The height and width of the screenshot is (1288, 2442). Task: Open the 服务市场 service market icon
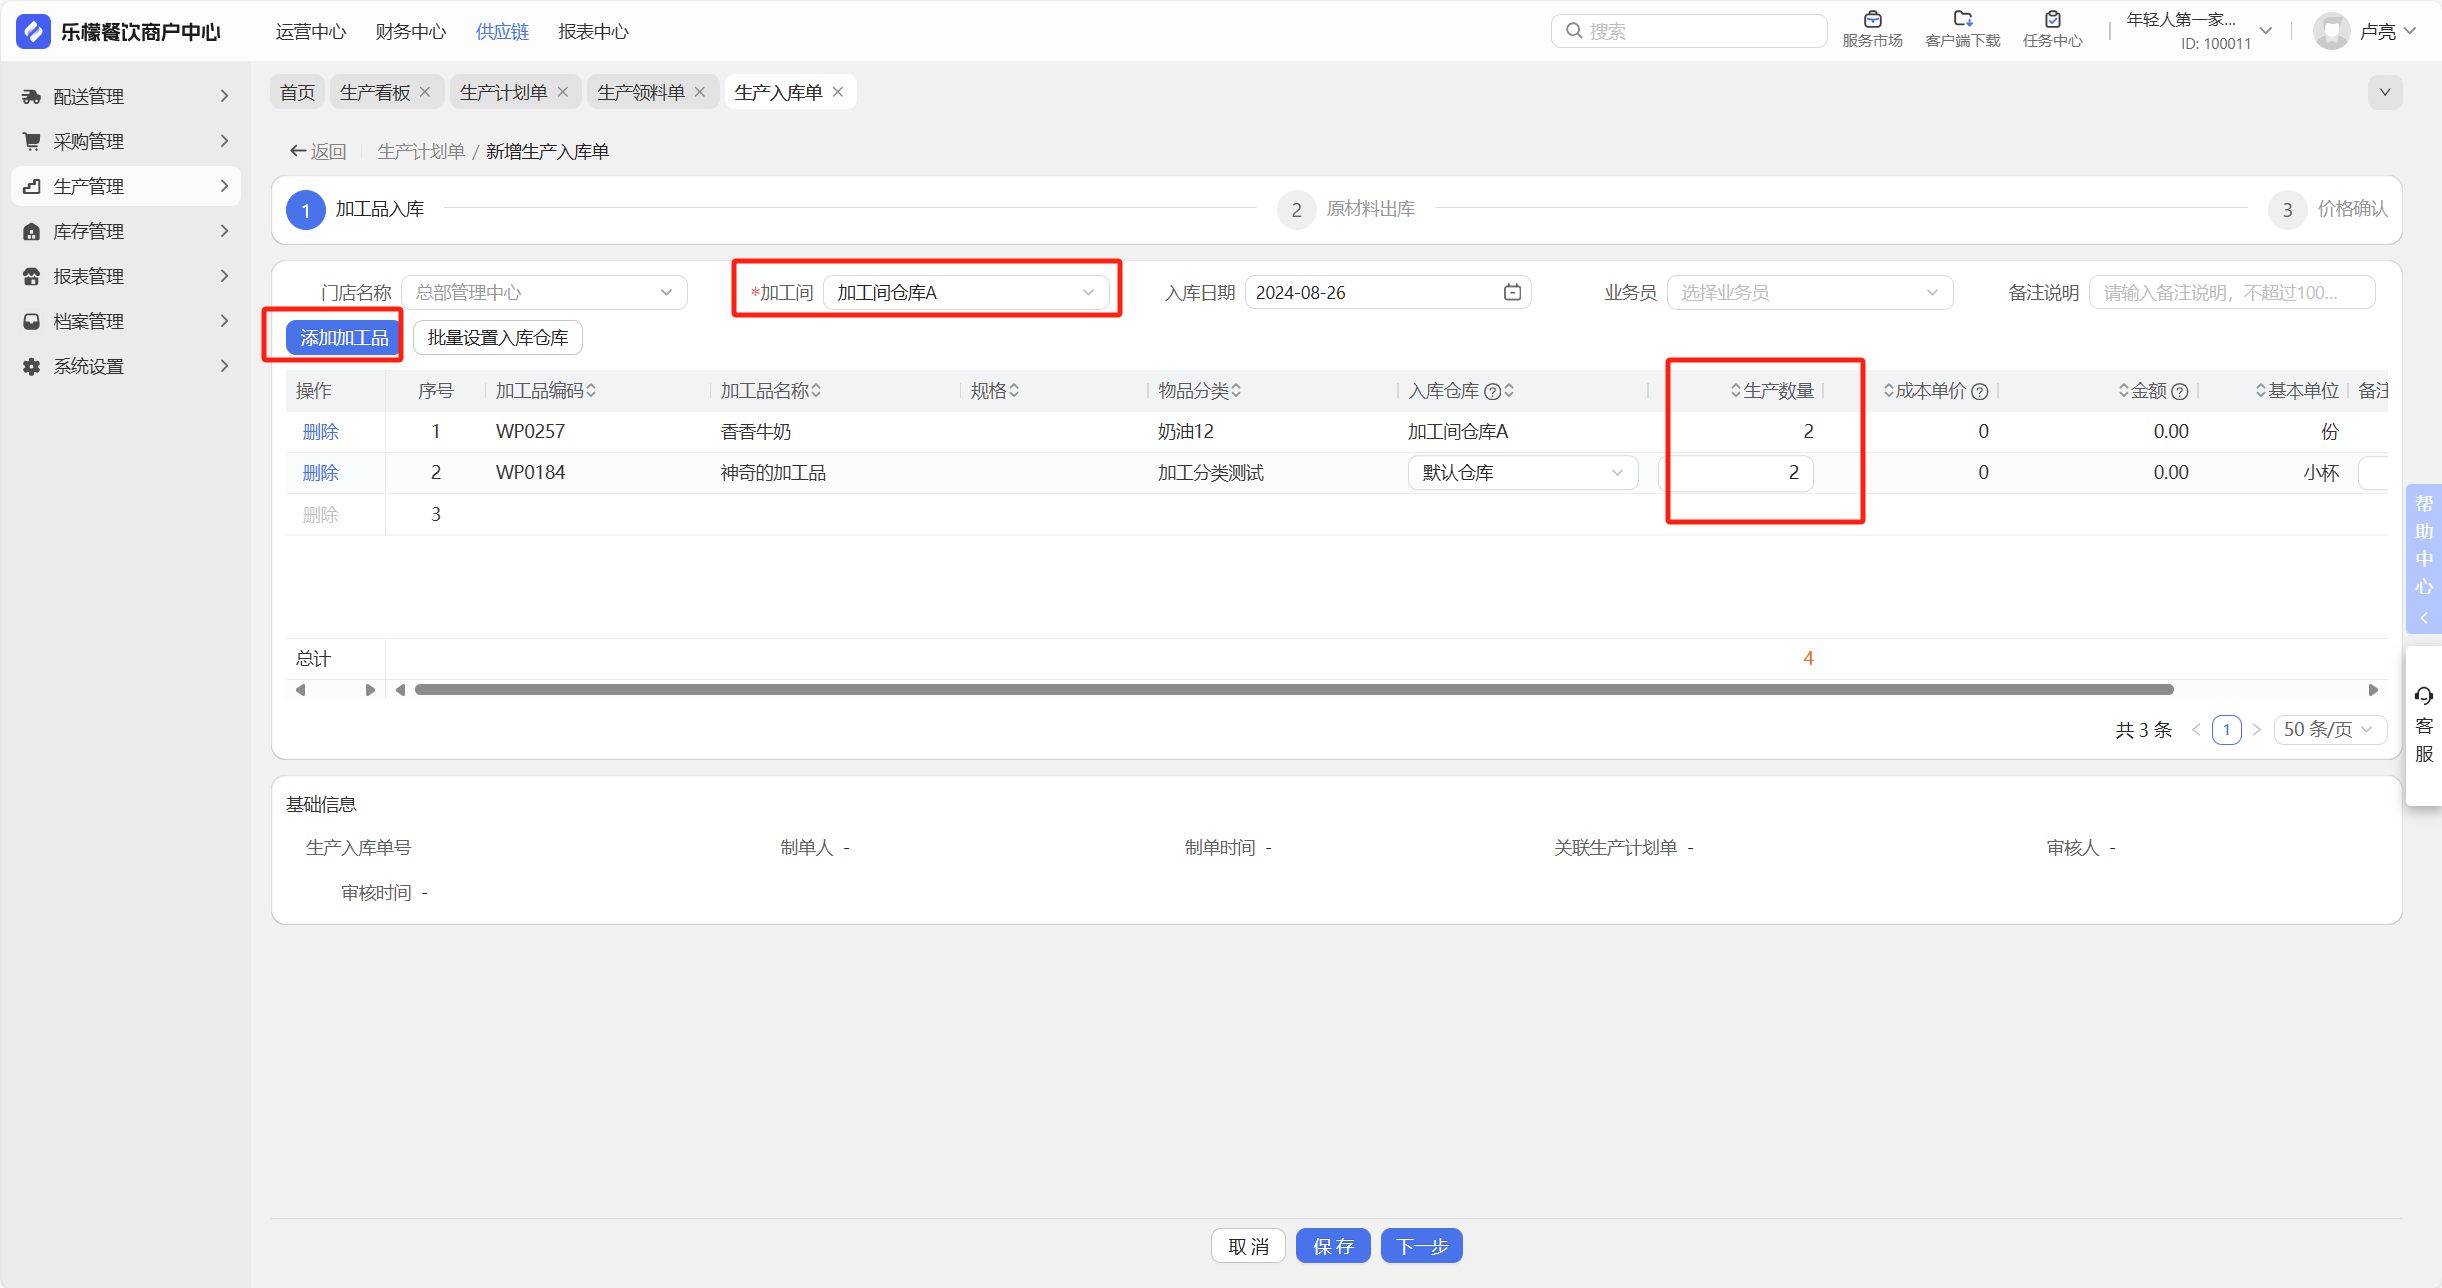coord(1872,20)
